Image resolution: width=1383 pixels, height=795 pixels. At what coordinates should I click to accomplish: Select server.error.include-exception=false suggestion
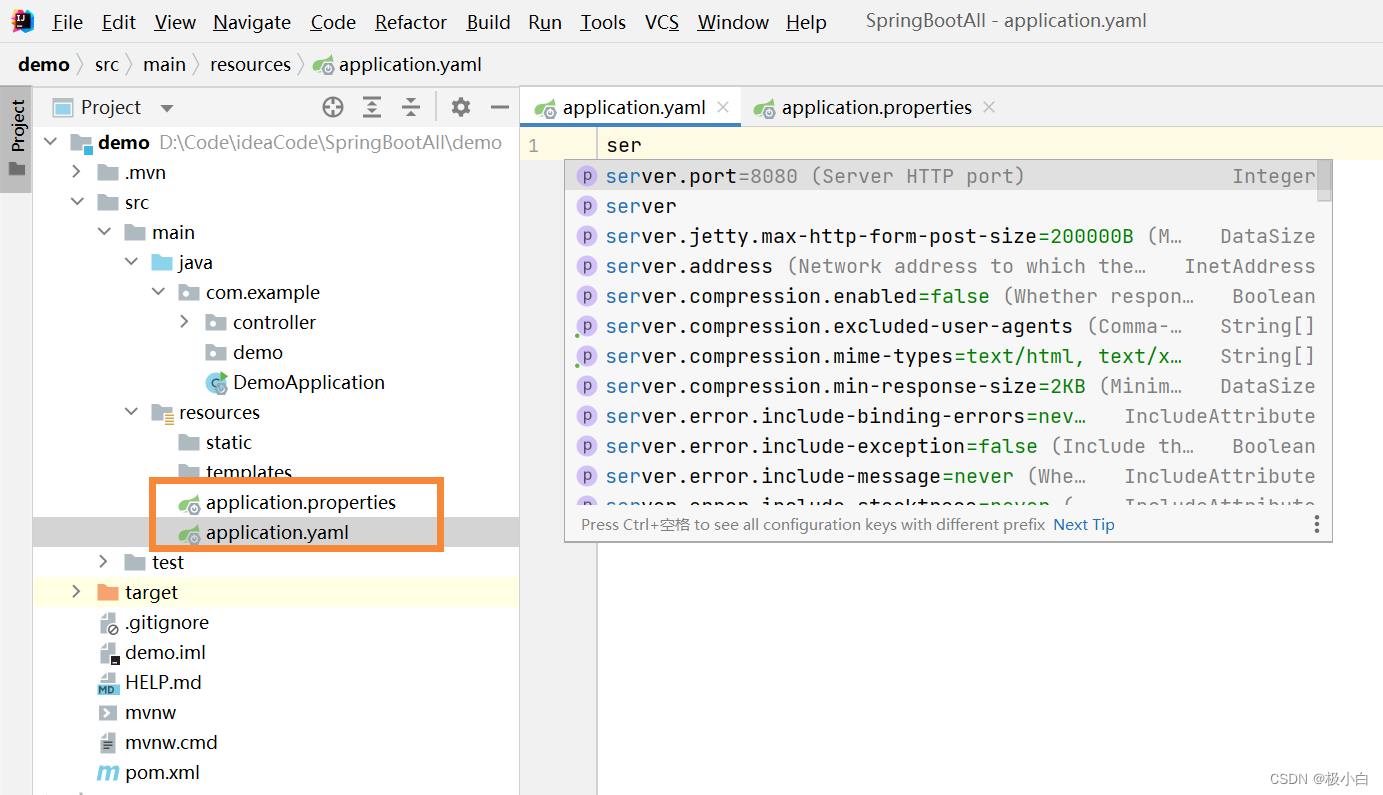pyautogui.click(x=941, y=446)
